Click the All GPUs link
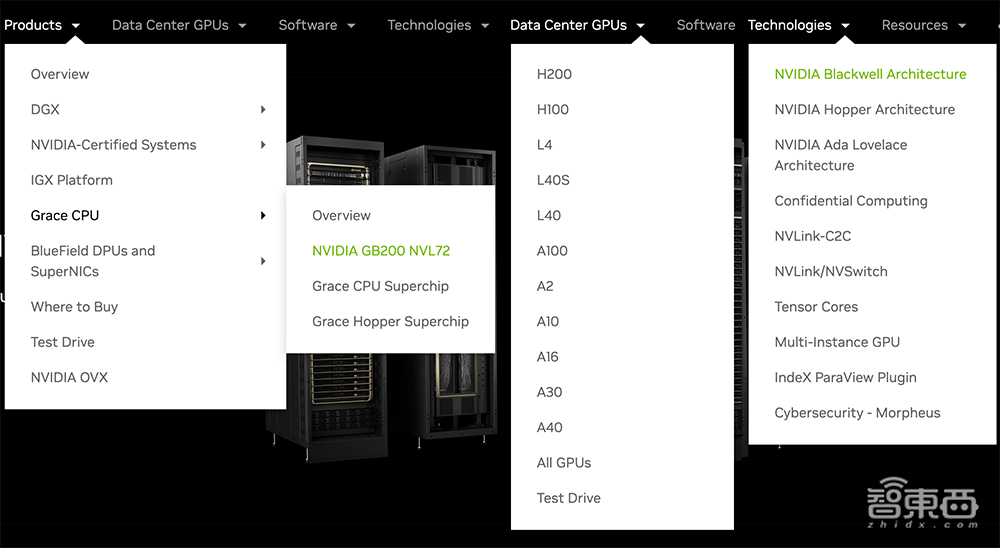The image size is (1000, 548). [x=564, y=463]
